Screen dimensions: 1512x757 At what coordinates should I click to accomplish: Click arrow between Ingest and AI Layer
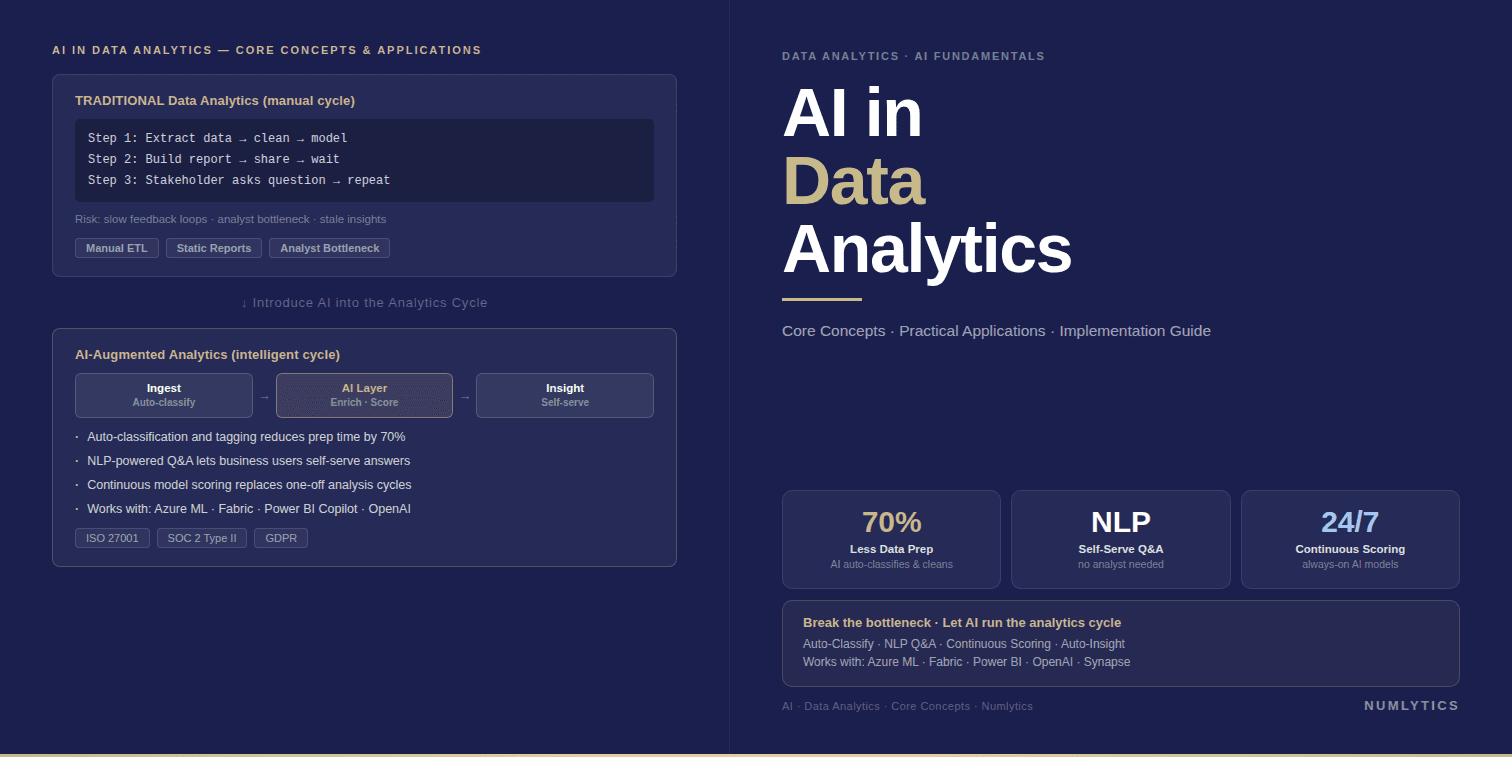pos(264,397)
